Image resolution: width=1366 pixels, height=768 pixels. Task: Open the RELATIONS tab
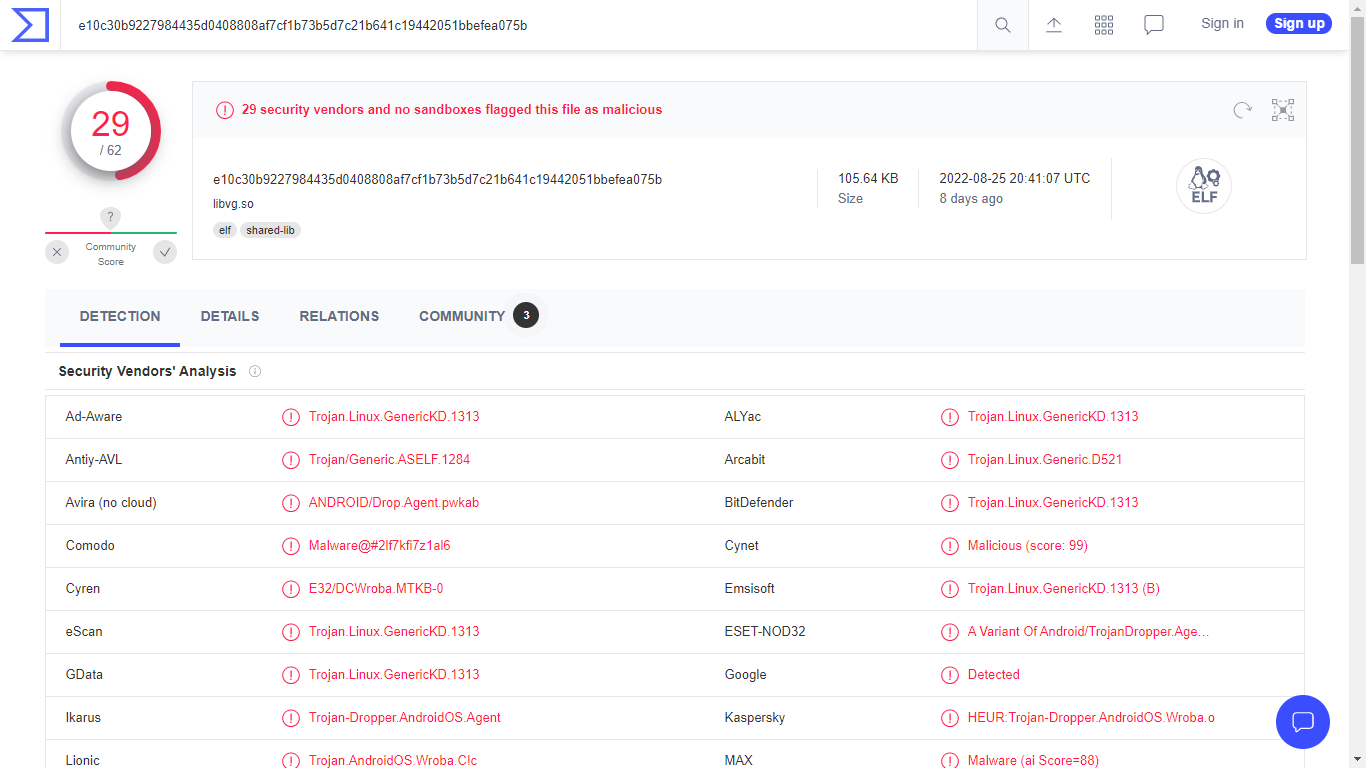339,316
